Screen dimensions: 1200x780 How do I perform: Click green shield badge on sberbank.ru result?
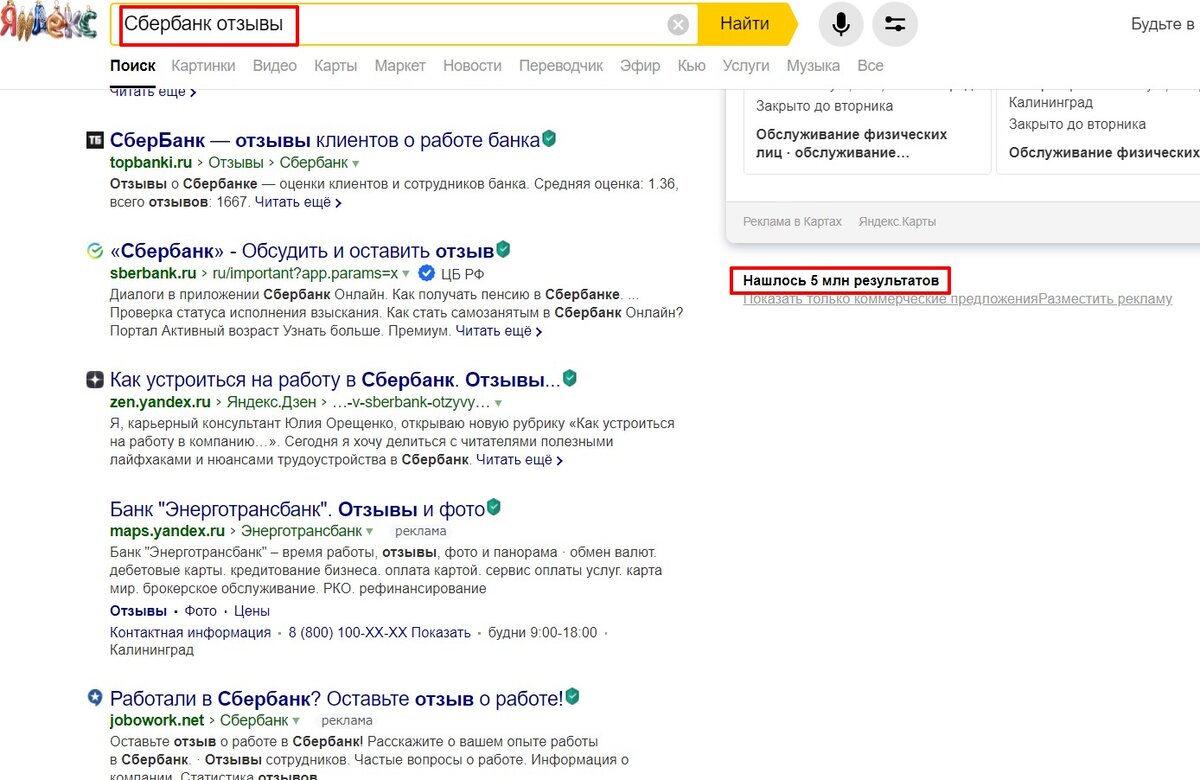coord(503,248)
